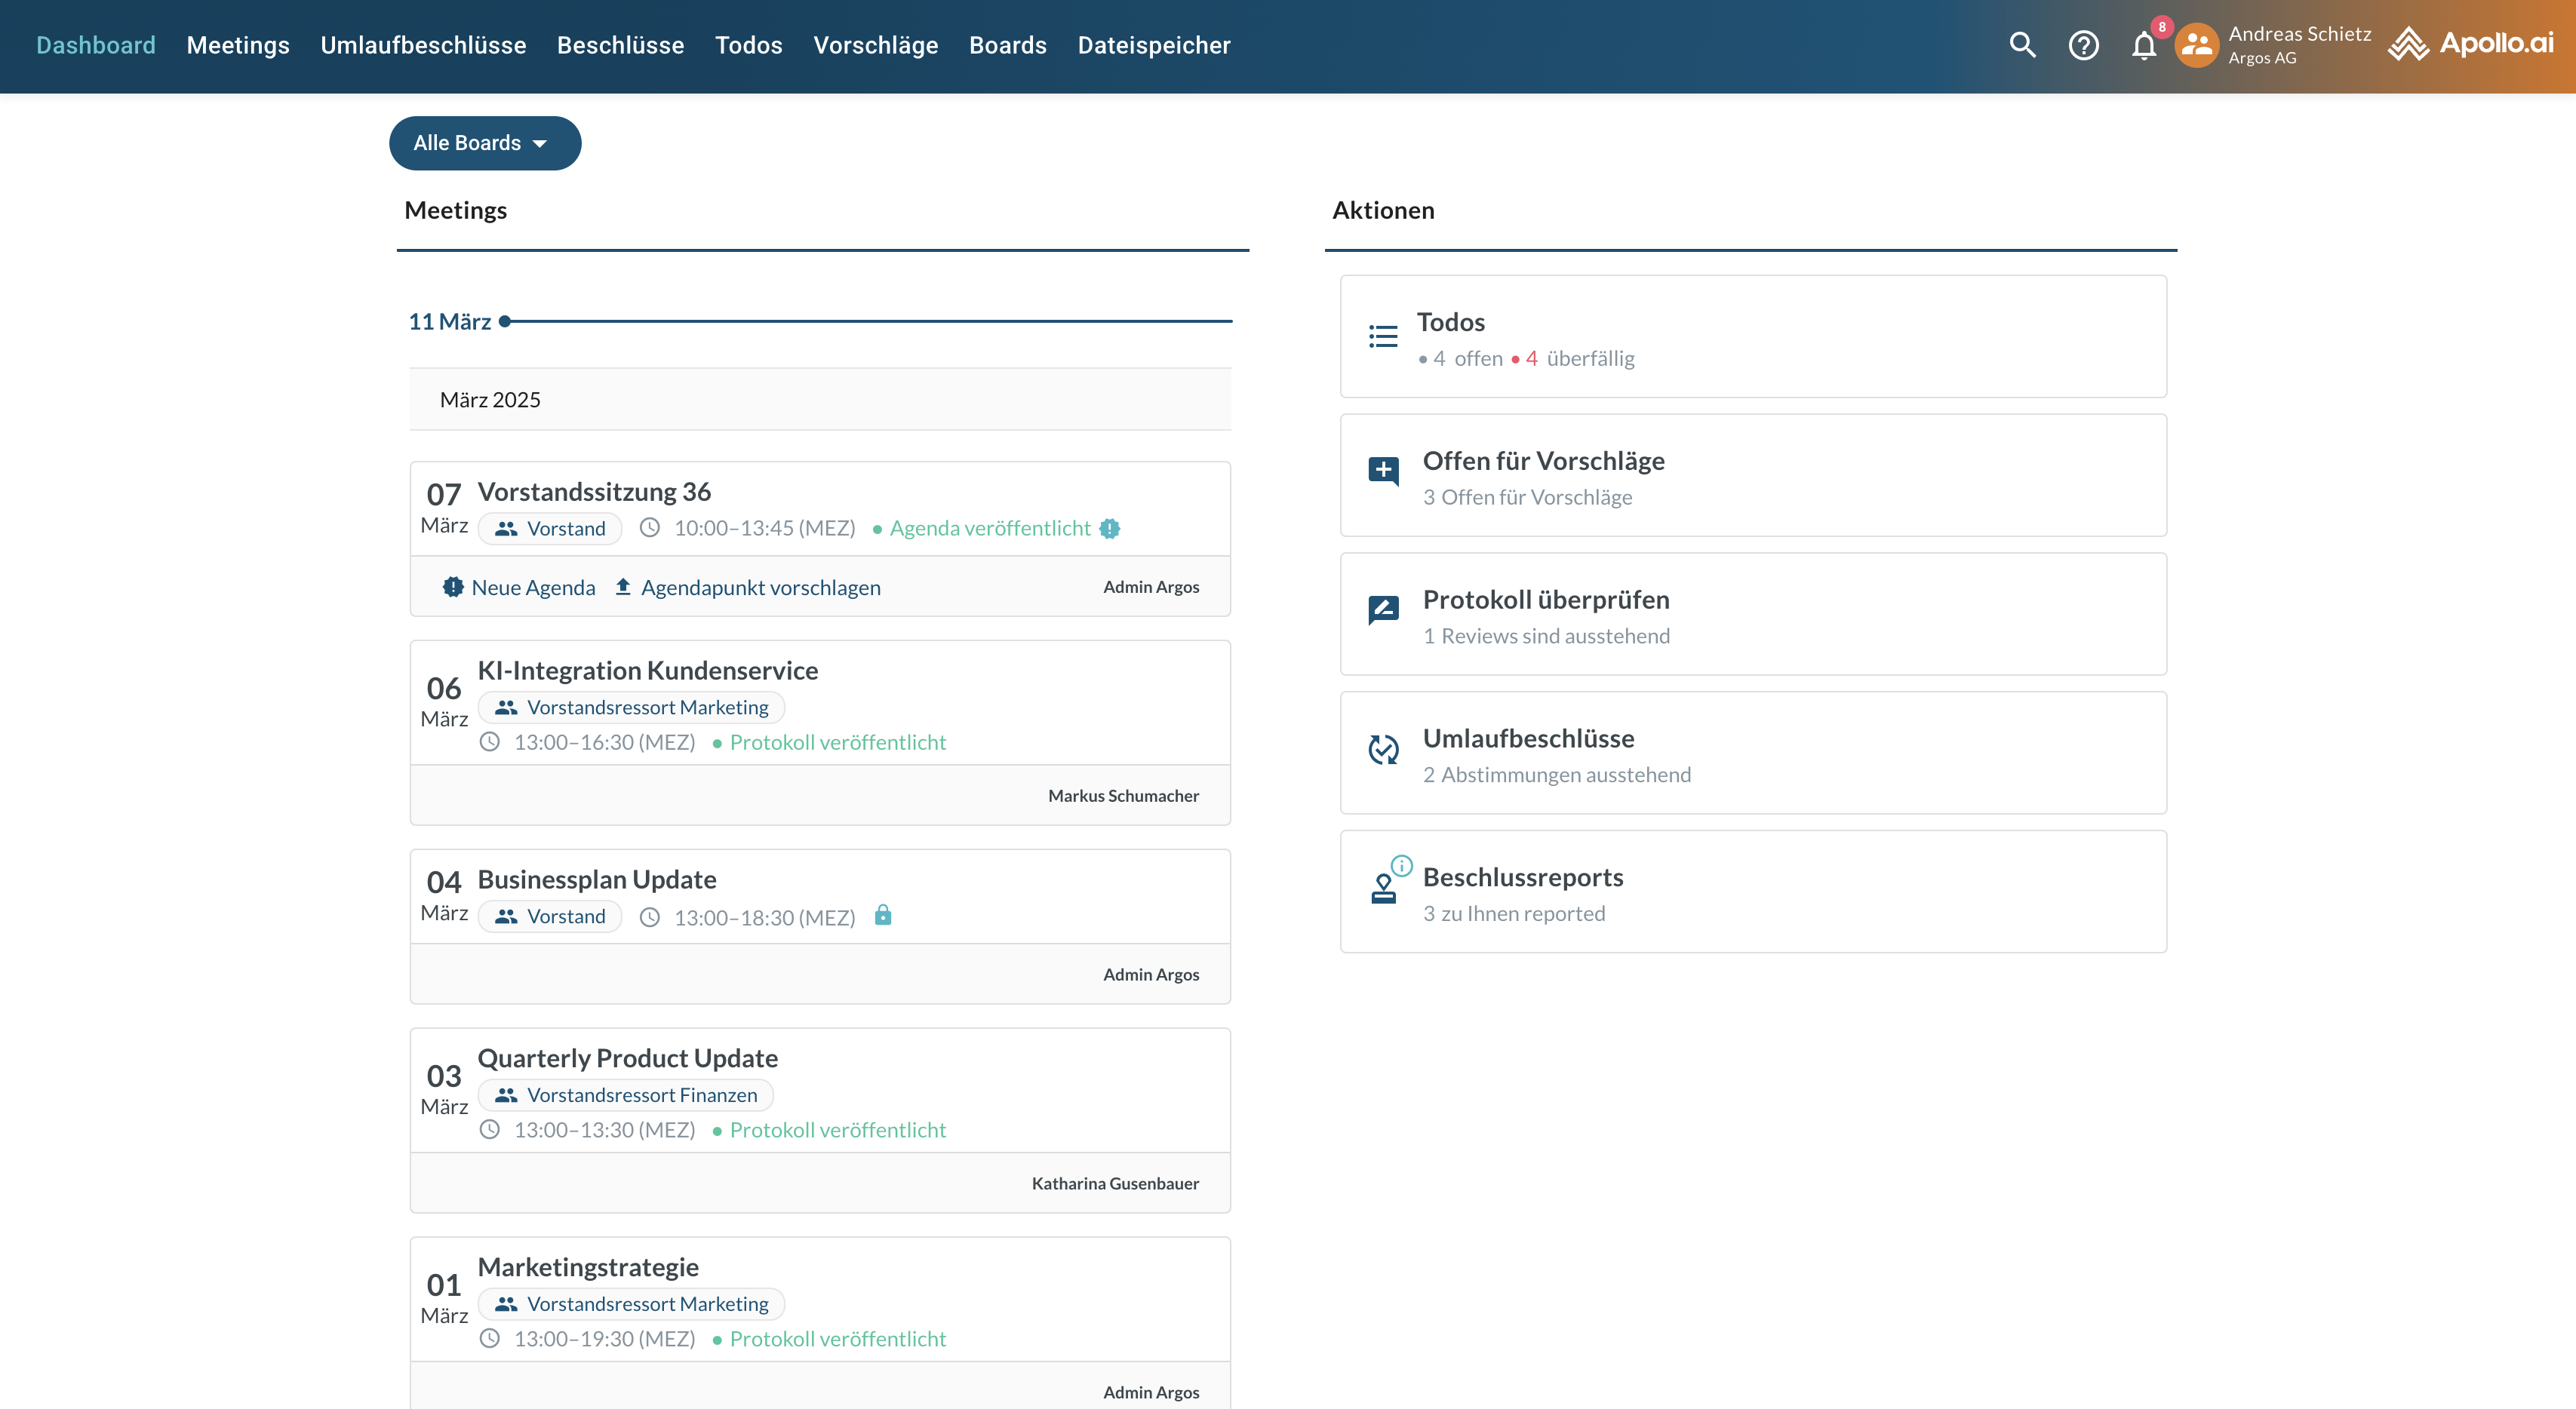Click the Andreas Schietz user avatar
Image resolution: width=2576 pixels, height=1409 pixels.
[2196, 45]
